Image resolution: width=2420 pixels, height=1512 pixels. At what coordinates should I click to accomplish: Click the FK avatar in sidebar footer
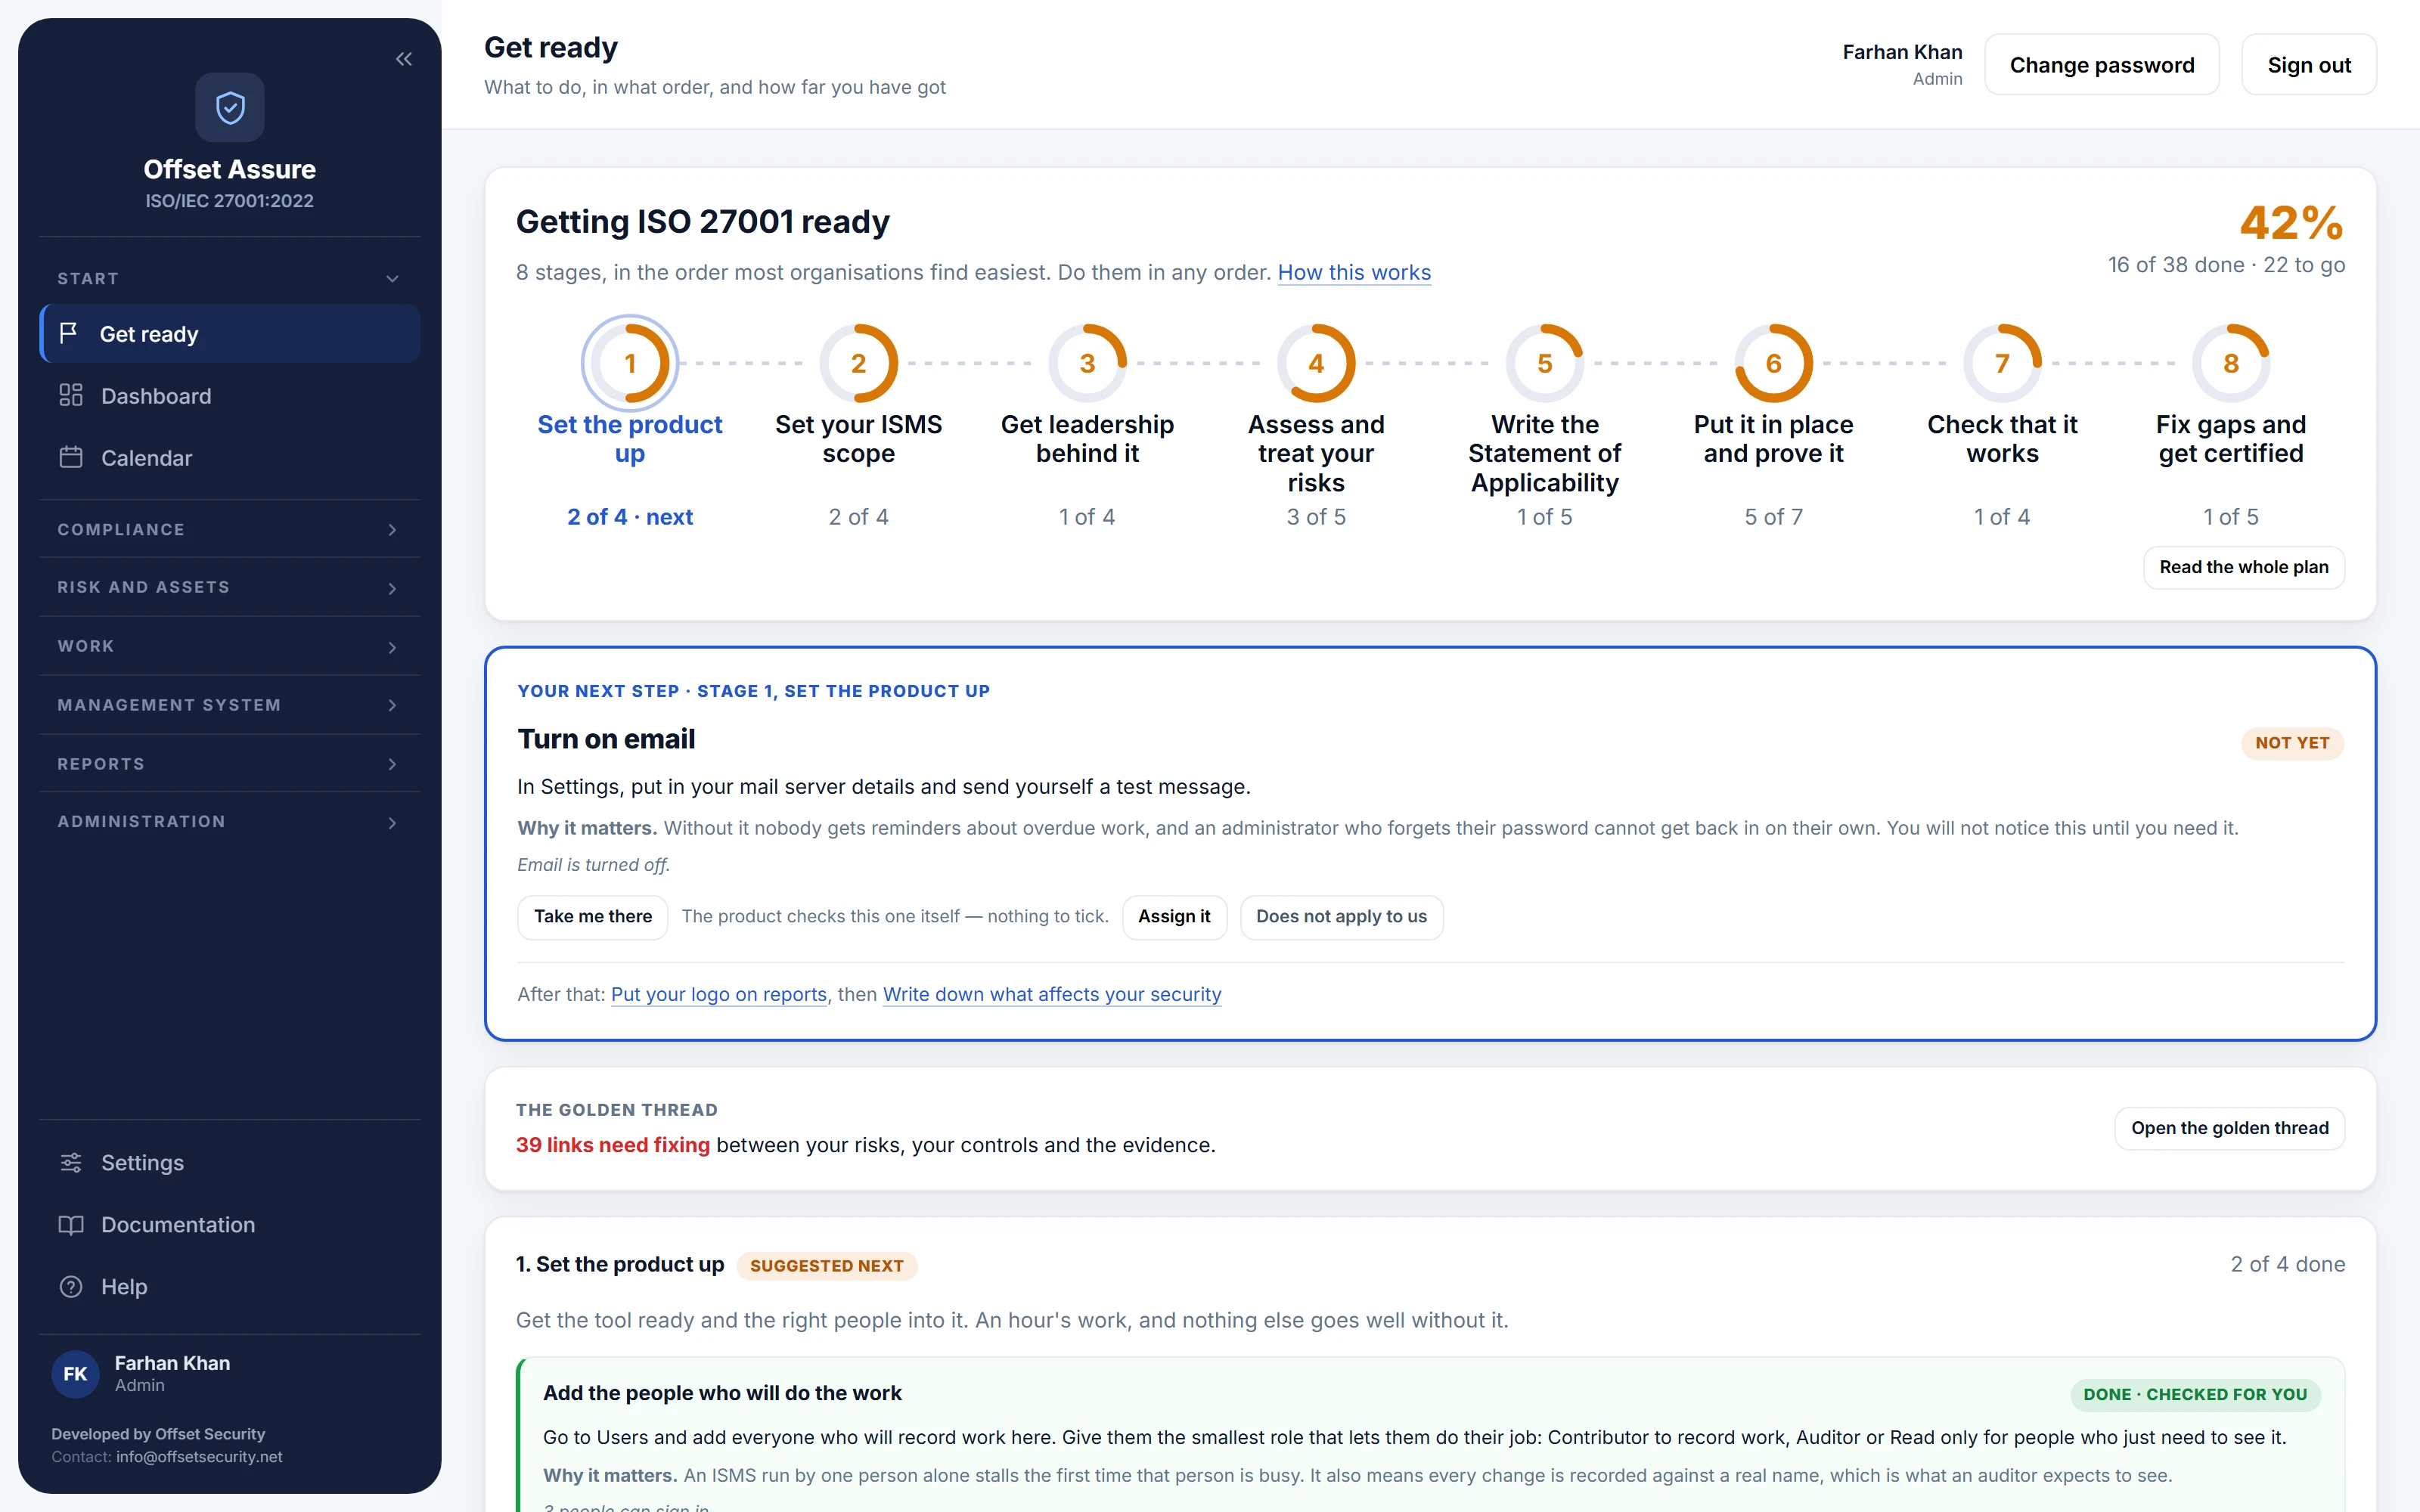(76, 1373)
